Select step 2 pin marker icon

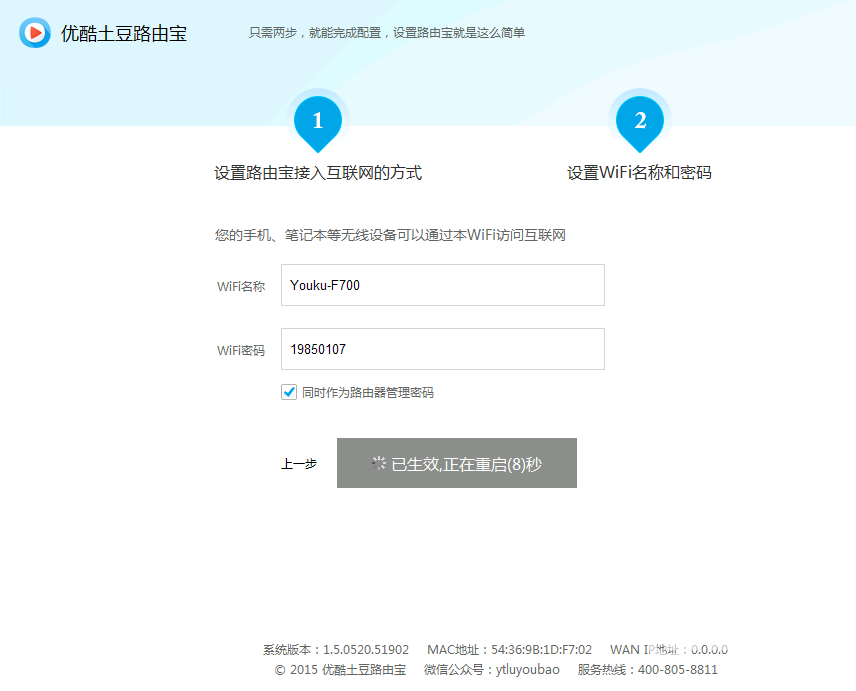click(x=640, y=123)
